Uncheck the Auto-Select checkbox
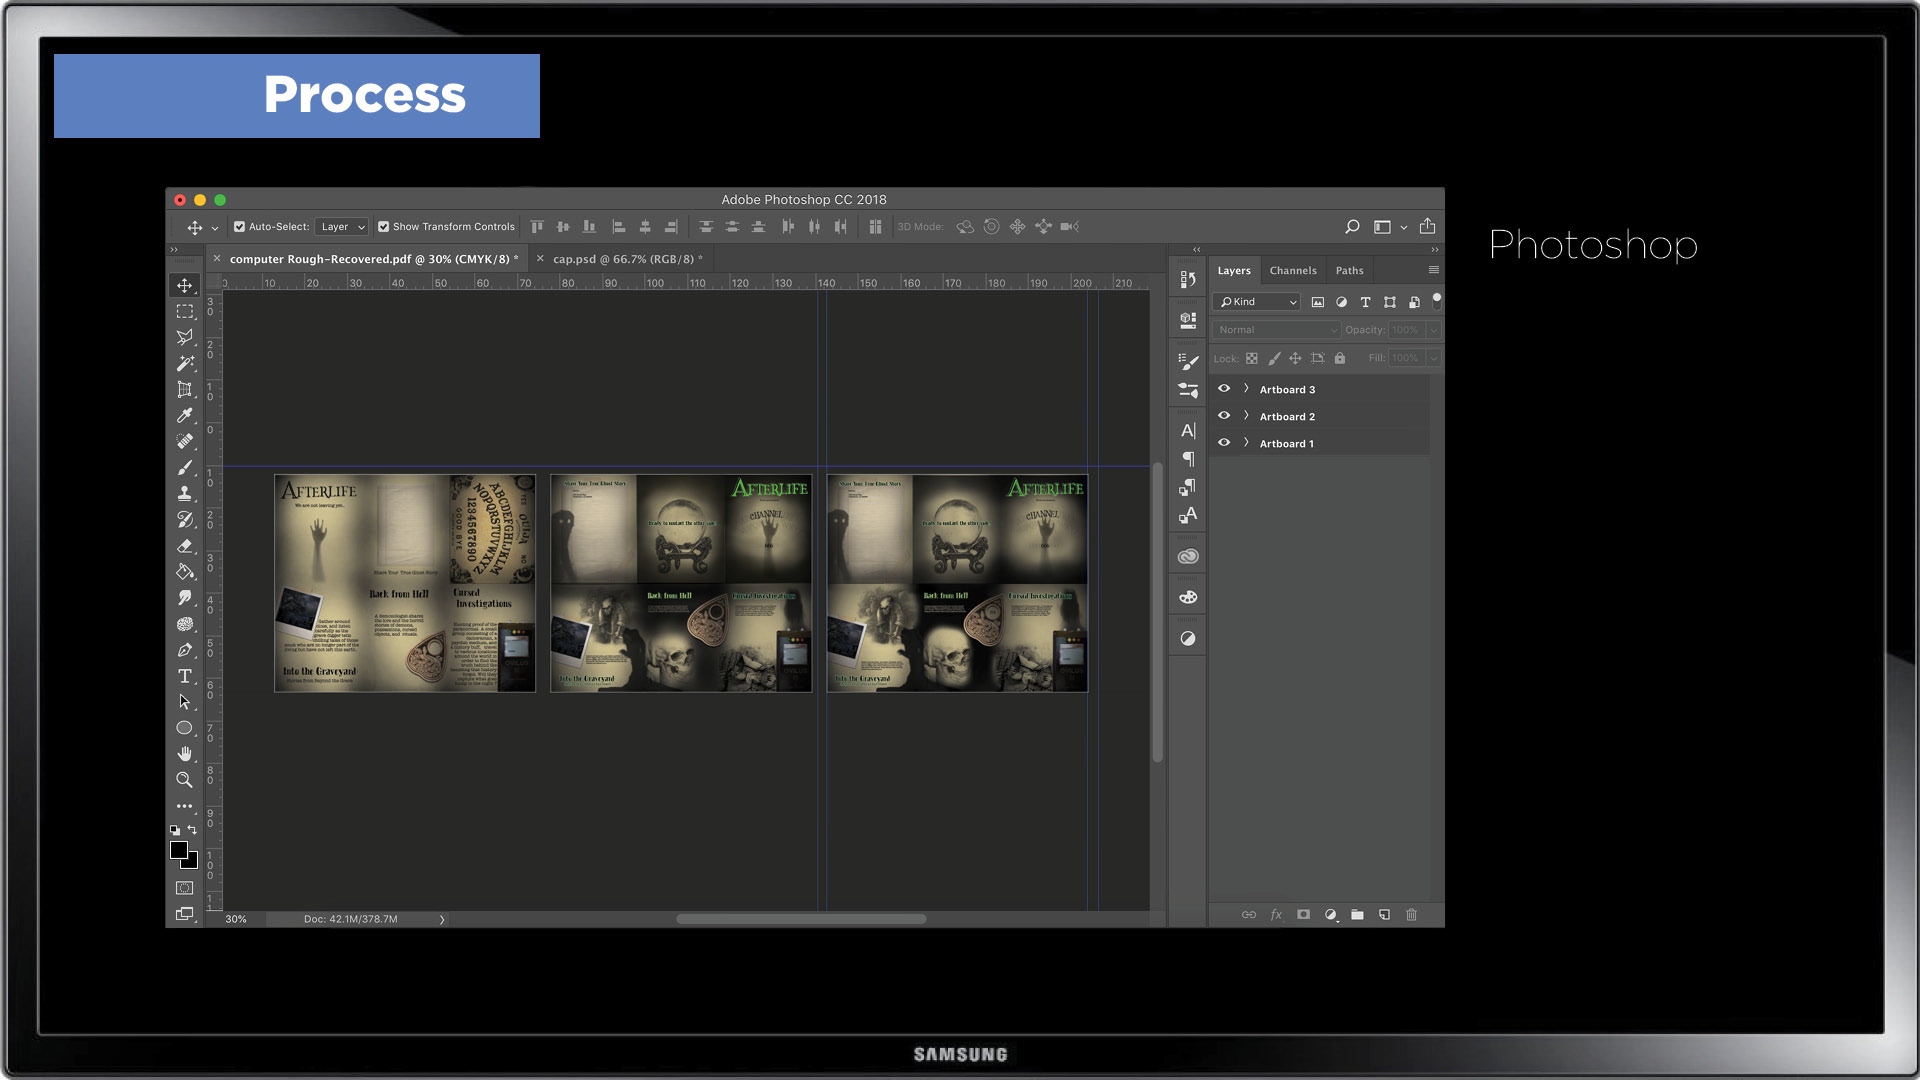 (240, 227)
